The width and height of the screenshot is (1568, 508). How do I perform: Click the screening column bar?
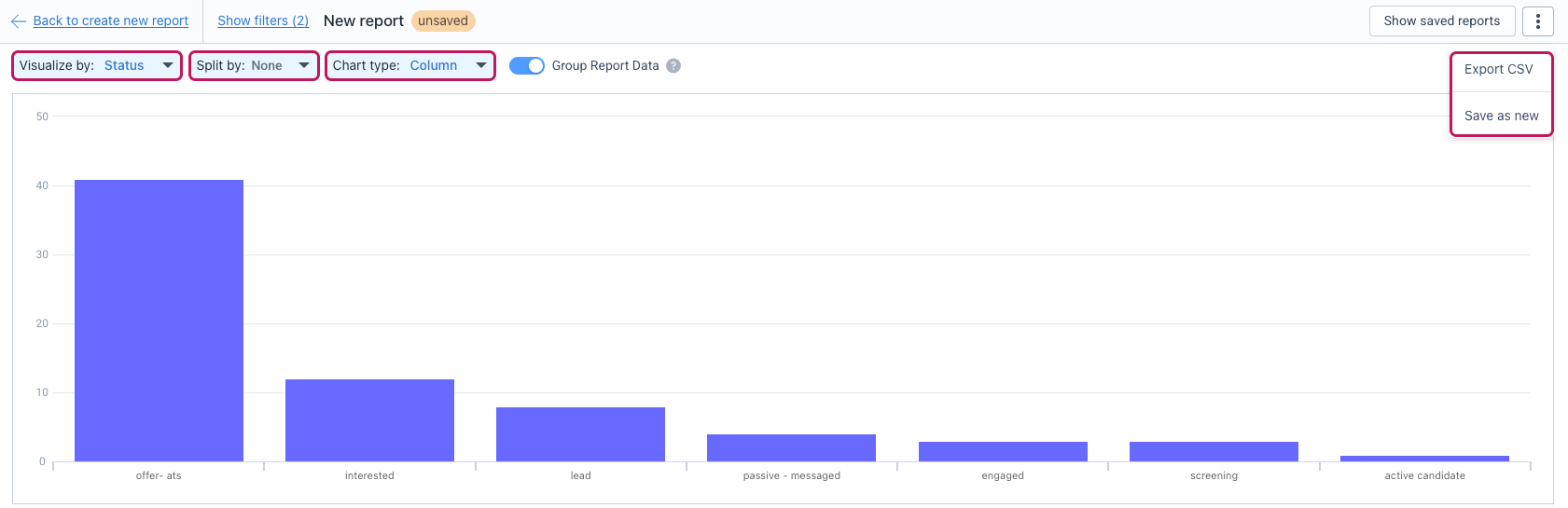click(1214, 452)
